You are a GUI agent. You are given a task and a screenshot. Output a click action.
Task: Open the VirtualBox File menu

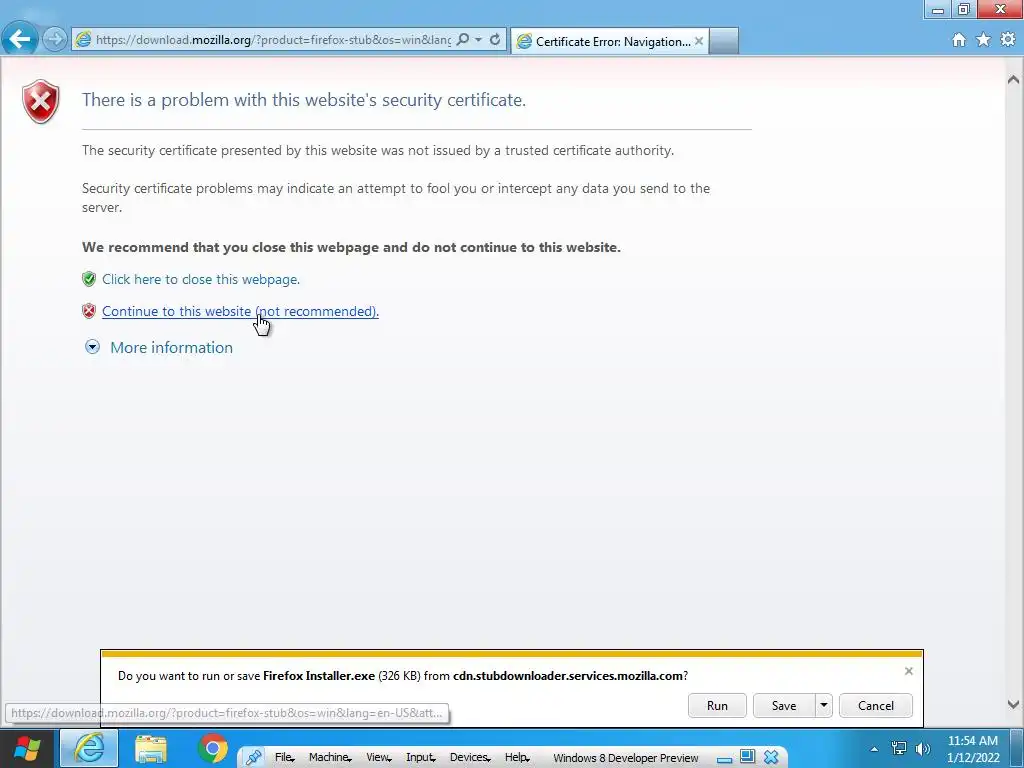click(x=284, y=758)
